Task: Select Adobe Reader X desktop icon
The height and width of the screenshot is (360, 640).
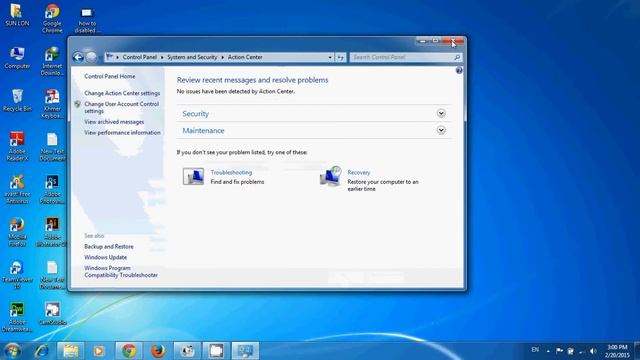Action: click(x=17, y=147)
